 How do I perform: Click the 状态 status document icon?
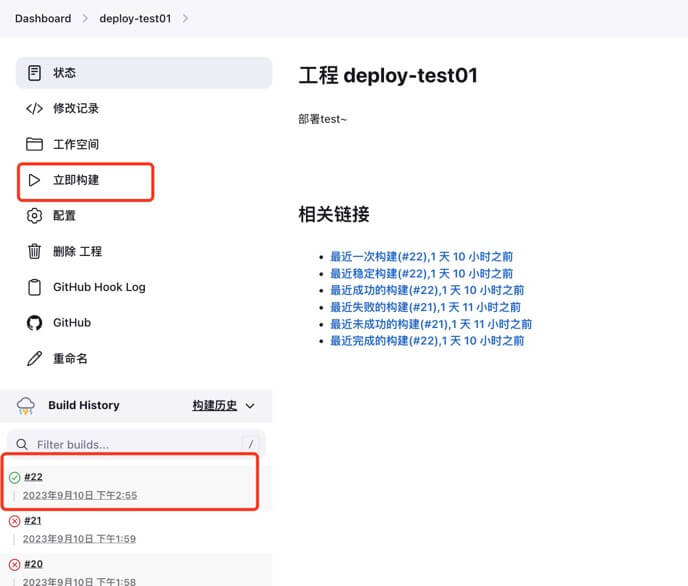click(35, 73)
